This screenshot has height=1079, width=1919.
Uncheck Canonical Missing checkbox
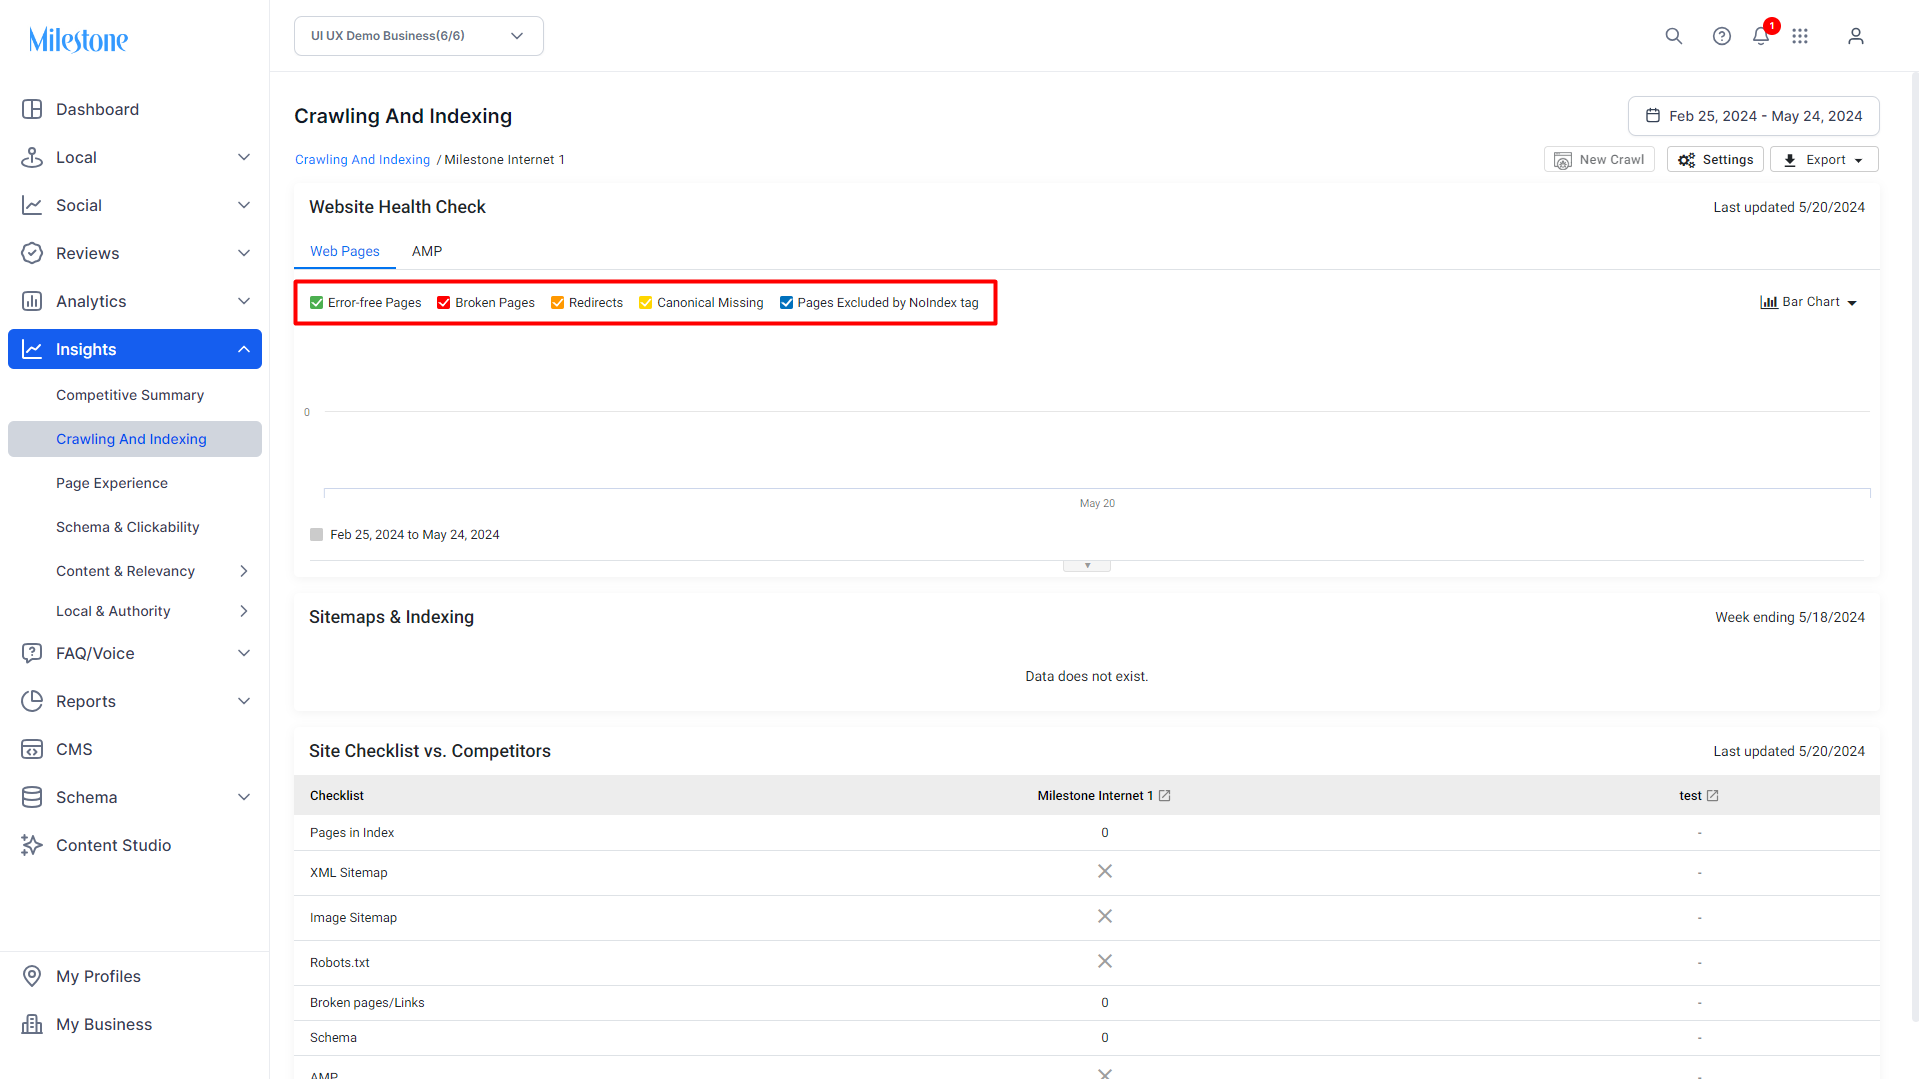pyautogui.click(x=645, y=303)
